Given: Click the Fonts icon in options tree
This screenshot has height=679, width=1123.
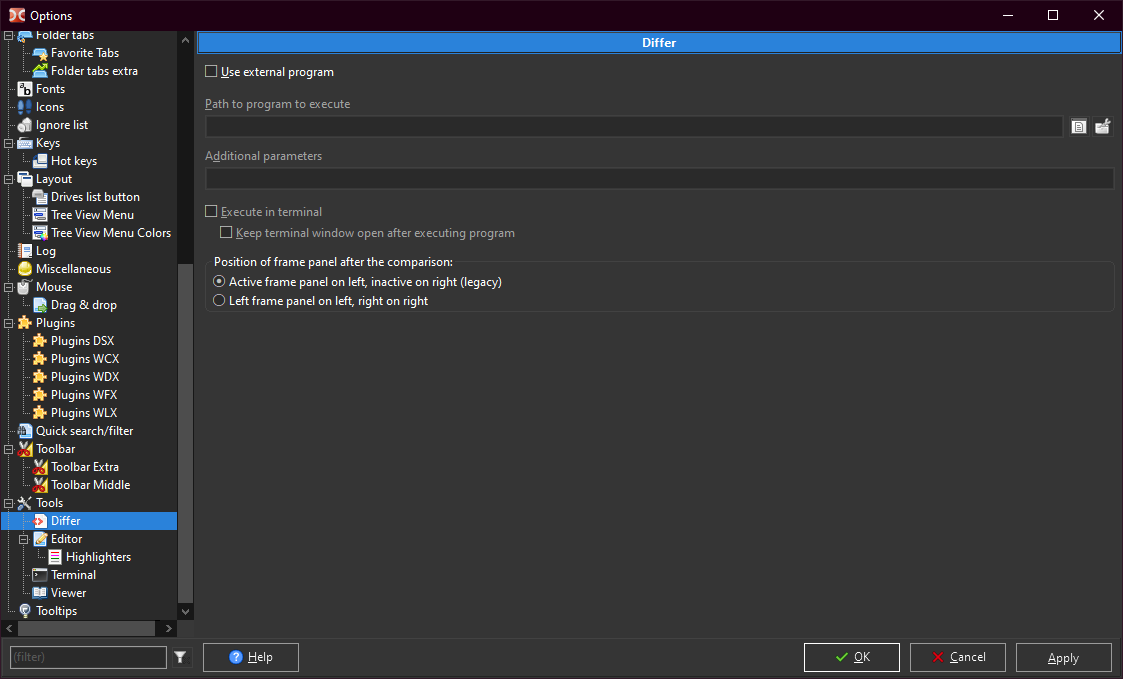Looking at the screenshot, I should (25, 89).
